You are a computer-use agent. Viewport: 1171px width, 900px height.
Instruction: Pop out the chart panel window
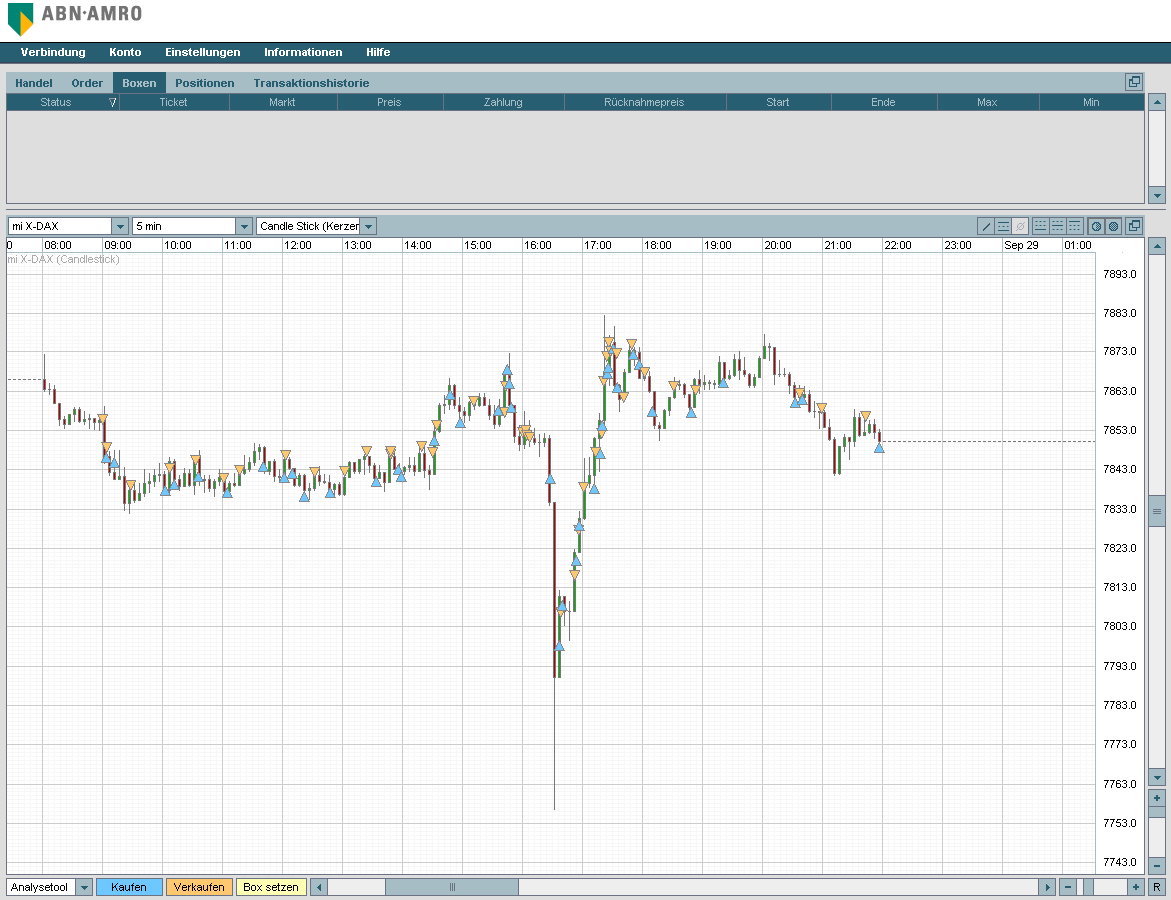click(1134, 226)
